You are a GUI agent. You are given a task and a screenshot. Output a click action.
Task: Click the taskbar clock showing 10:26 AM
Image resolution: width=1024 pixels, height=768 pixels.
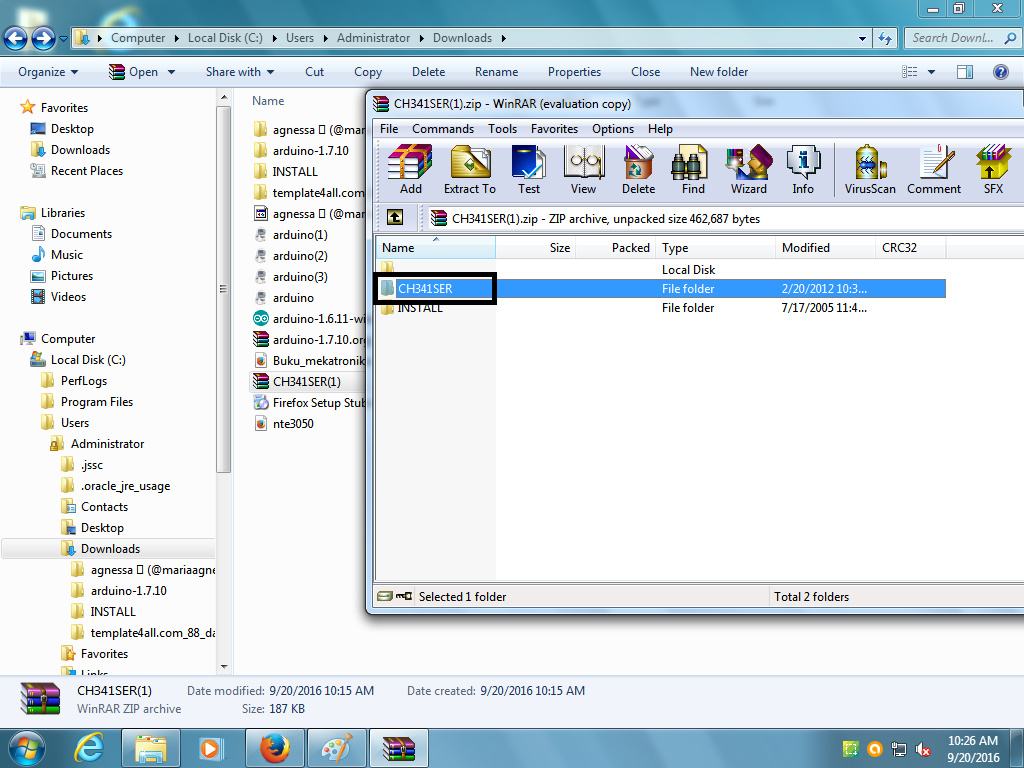click(x=972, y=749)
